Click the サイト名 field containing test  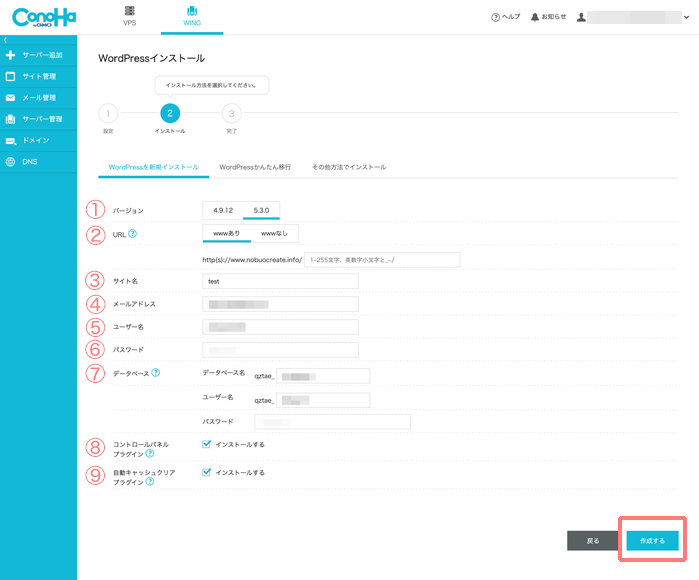click(x=280, y=281)
